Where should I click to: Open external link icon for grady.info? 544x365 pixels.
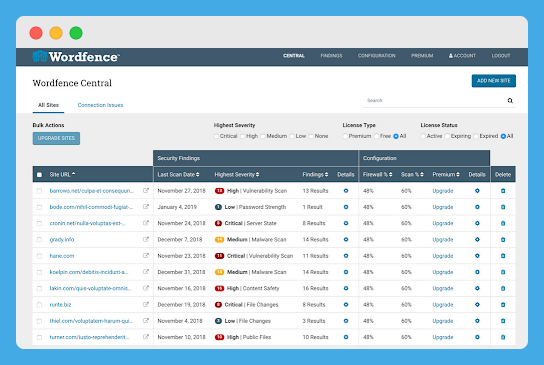146,239
